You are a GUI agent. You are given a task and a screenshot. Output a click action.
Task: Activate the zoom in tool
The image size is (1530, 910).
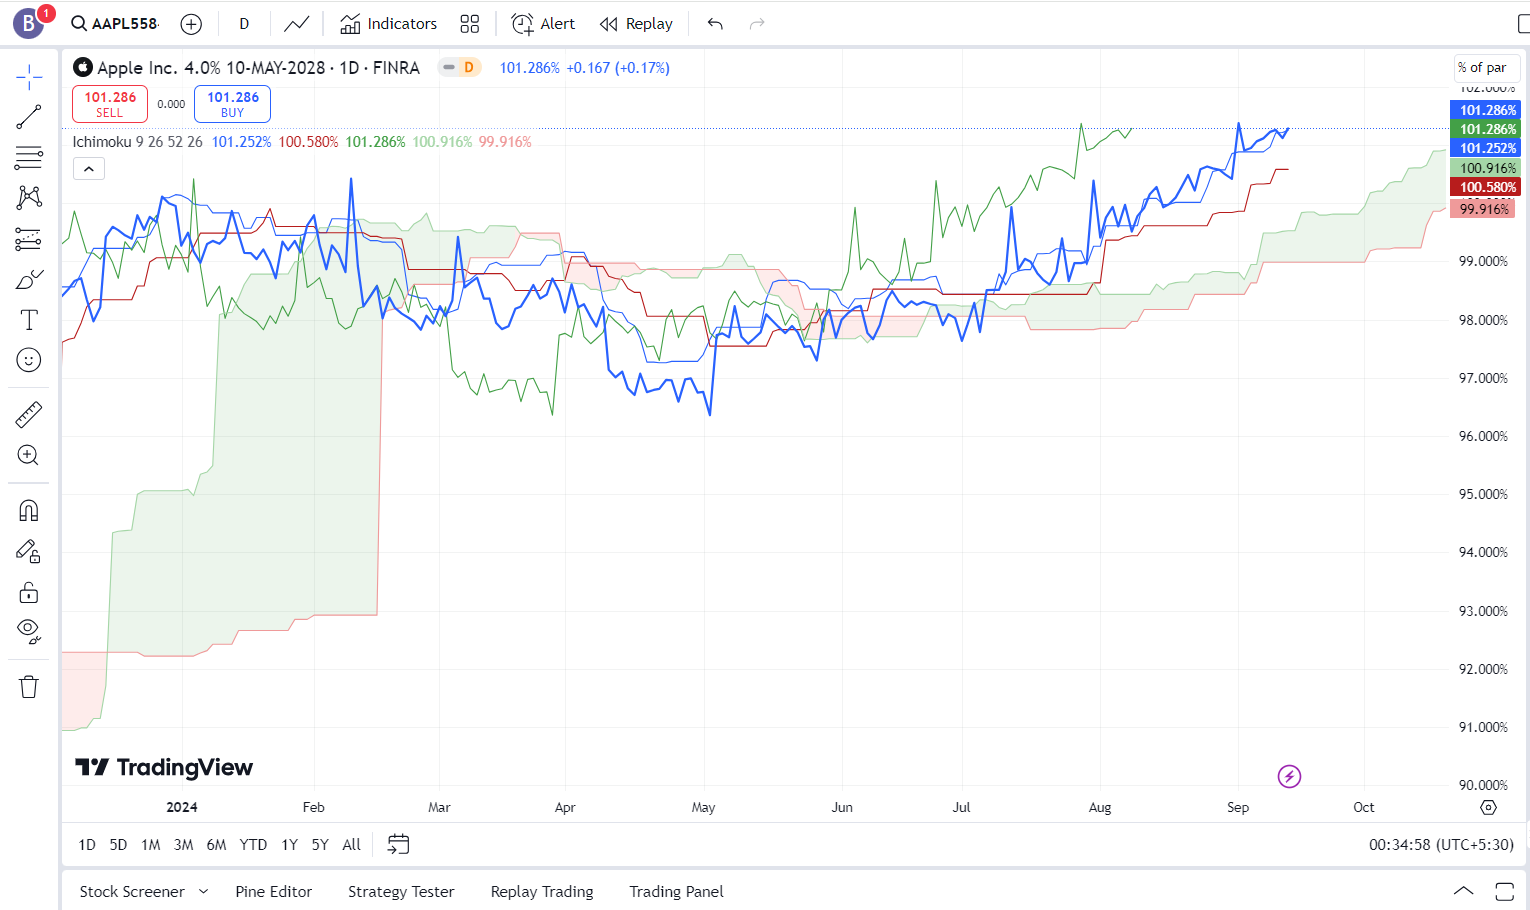click(29, 455)
